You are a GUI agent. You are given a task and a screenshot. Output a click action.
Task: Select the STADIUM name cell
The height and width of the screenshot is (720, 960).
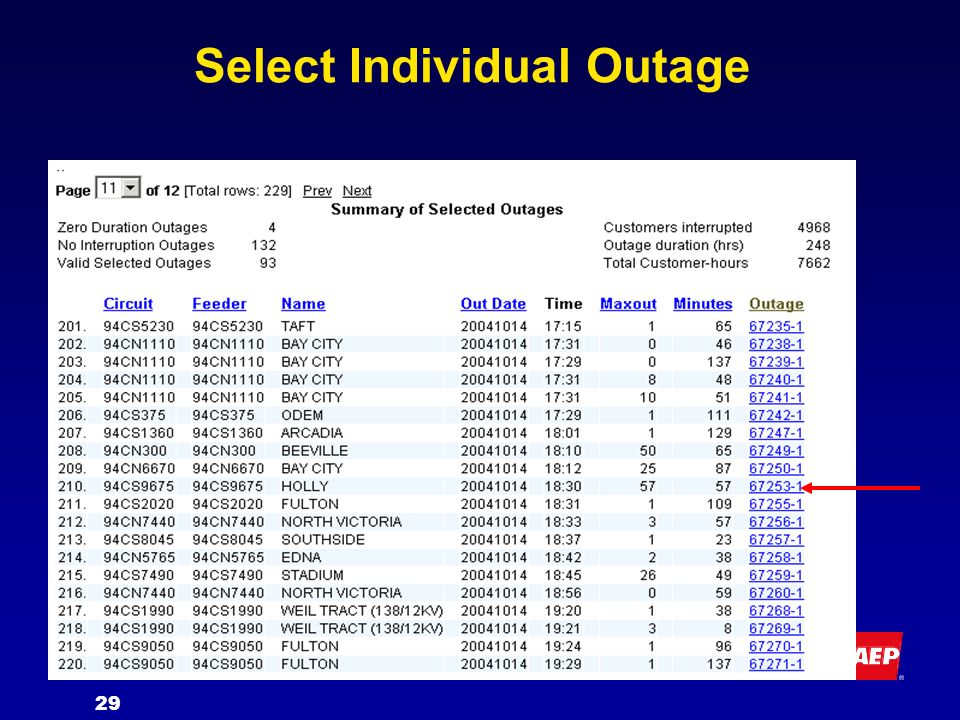coord(312,575)
